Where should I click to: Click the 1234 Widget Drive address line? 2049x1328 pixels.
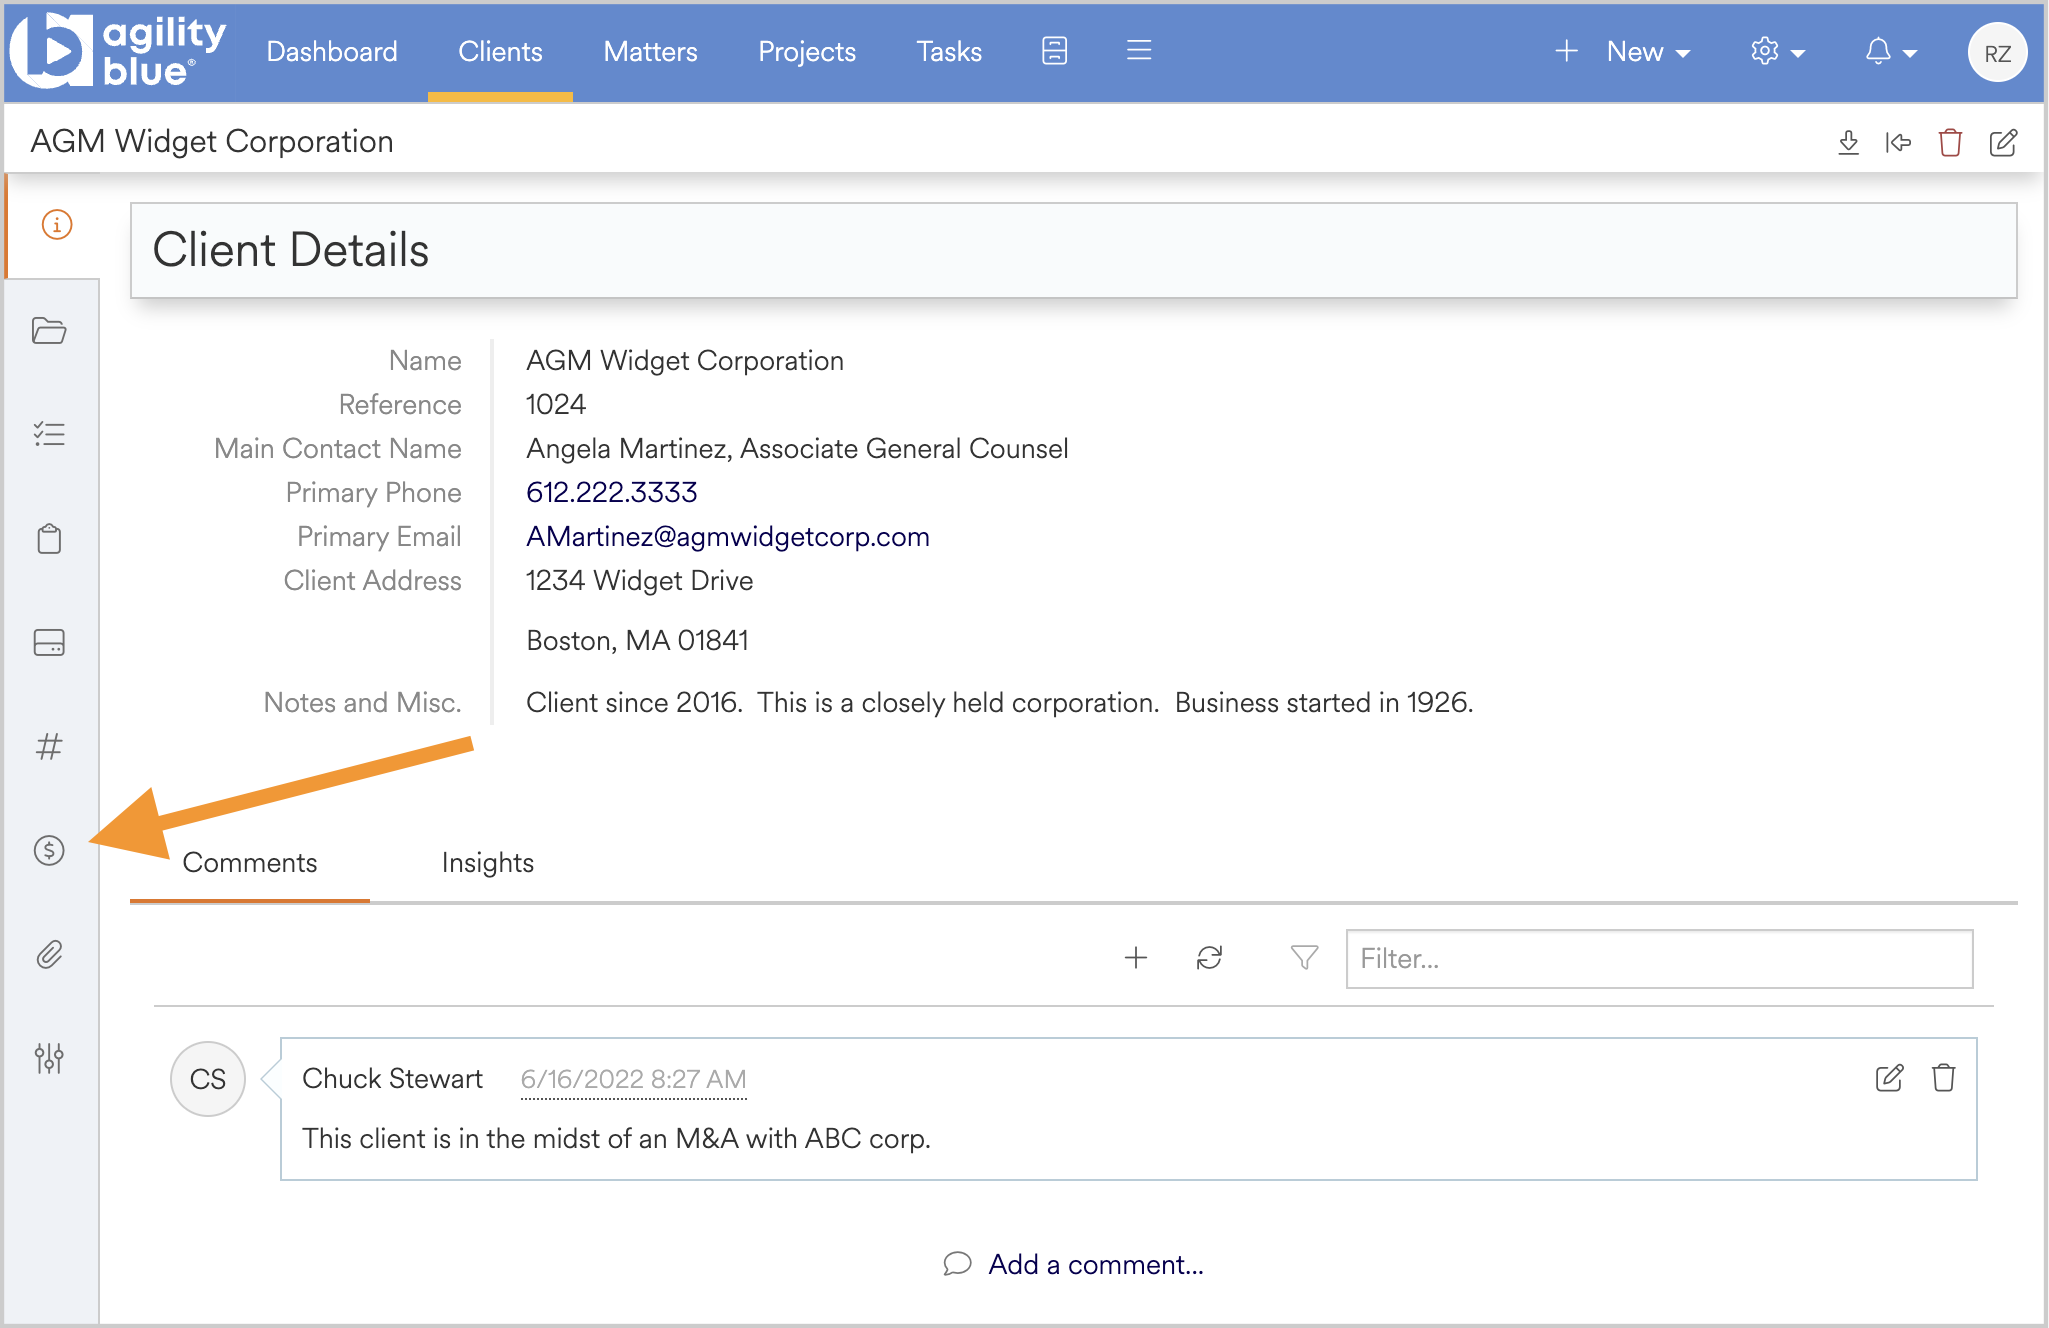coord(640,580)
